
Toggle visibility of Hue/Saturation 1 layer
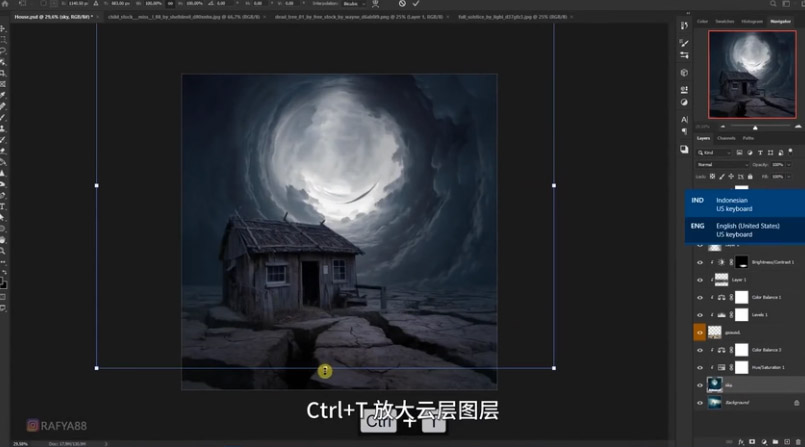click(700, 367)
